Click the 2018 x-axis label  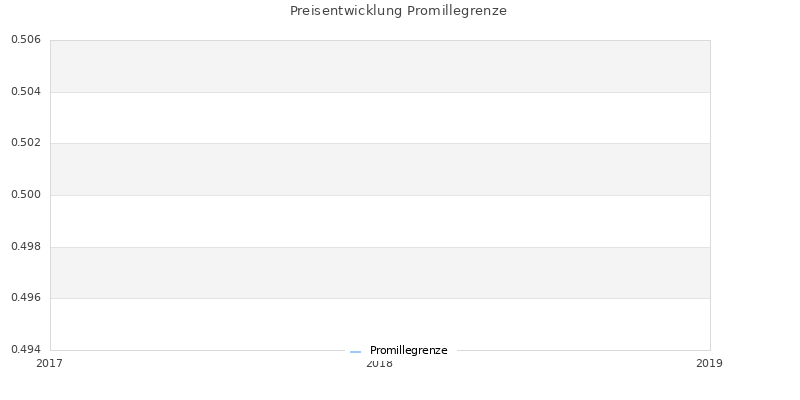pyautogui.click(x=380, y=363)
